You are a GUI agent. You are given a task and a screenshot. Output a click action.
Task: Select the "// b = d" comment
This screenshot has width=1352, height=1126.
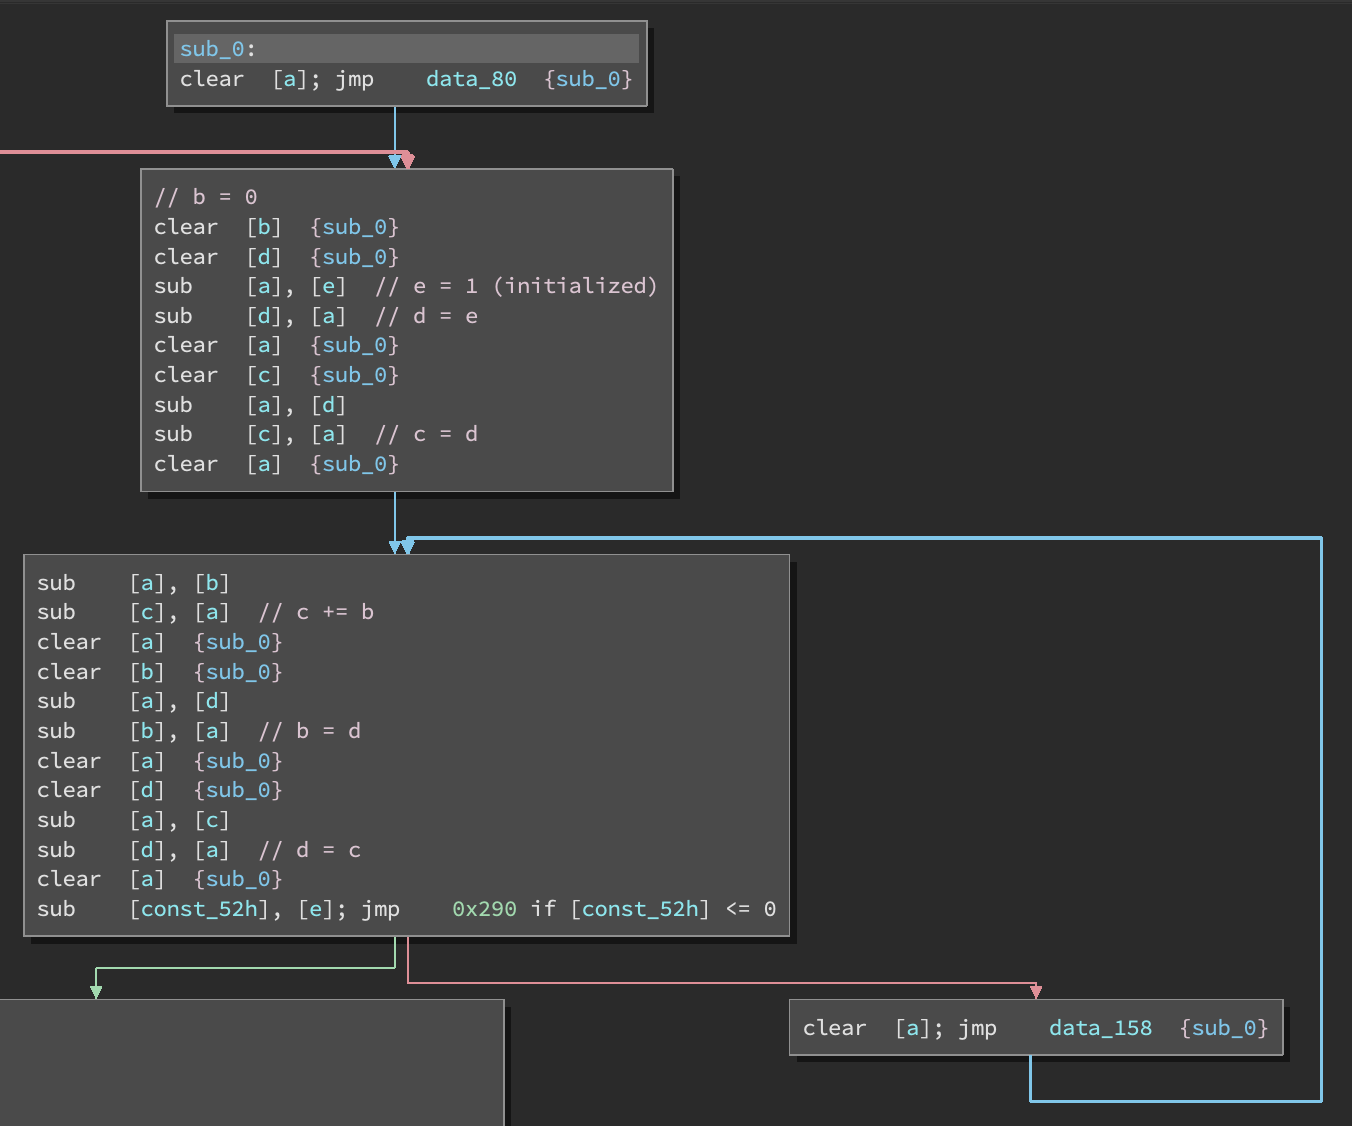pyautogui.click(x=309, y=731)
